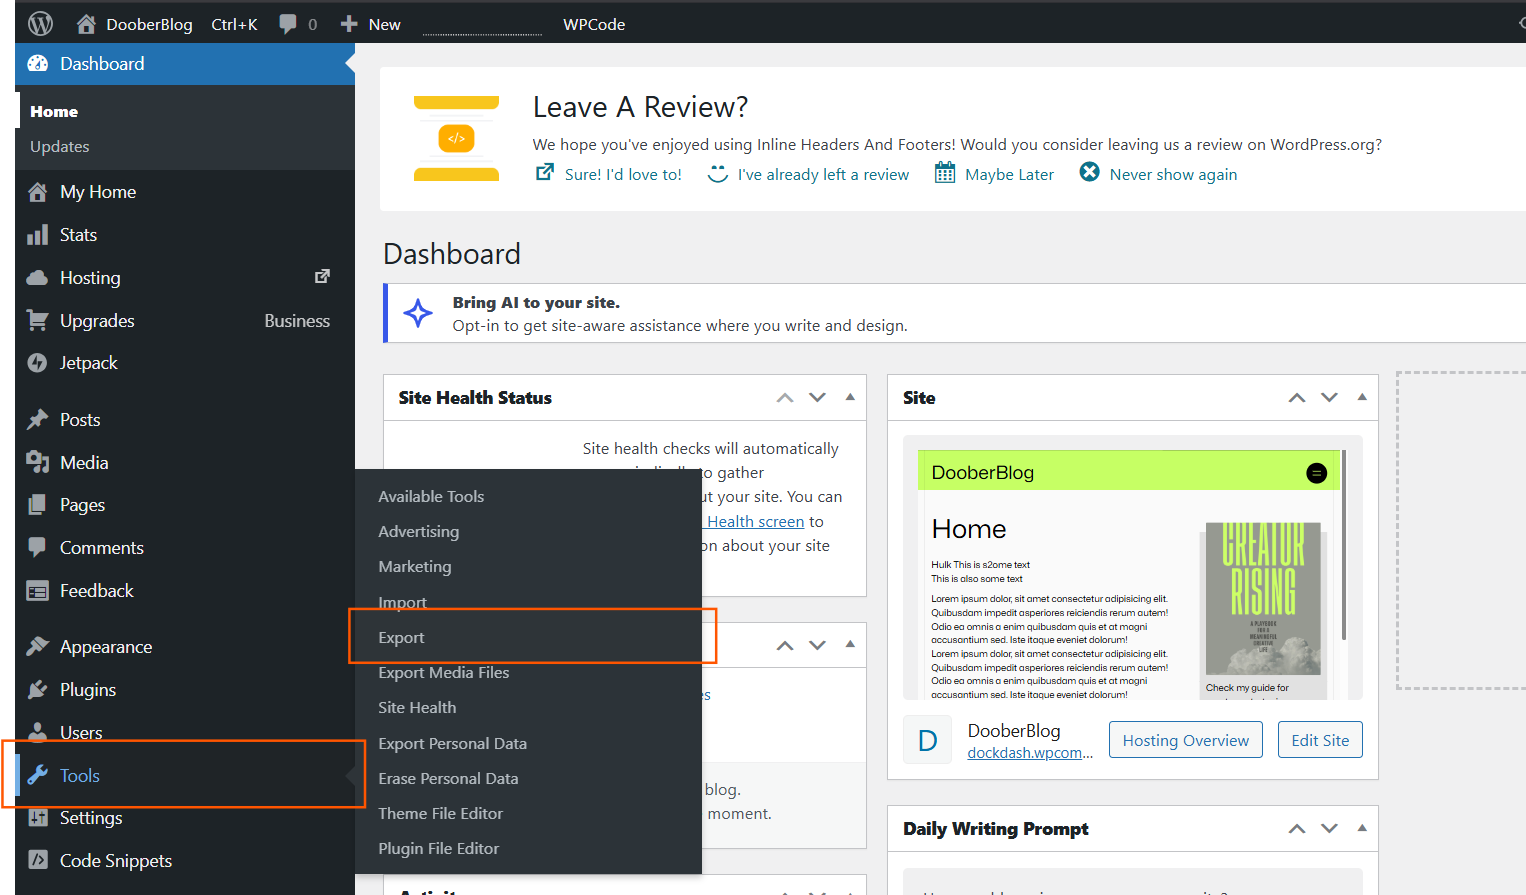Click the Business plan label
Screen dimensions: 1526x895
[297, 321]
